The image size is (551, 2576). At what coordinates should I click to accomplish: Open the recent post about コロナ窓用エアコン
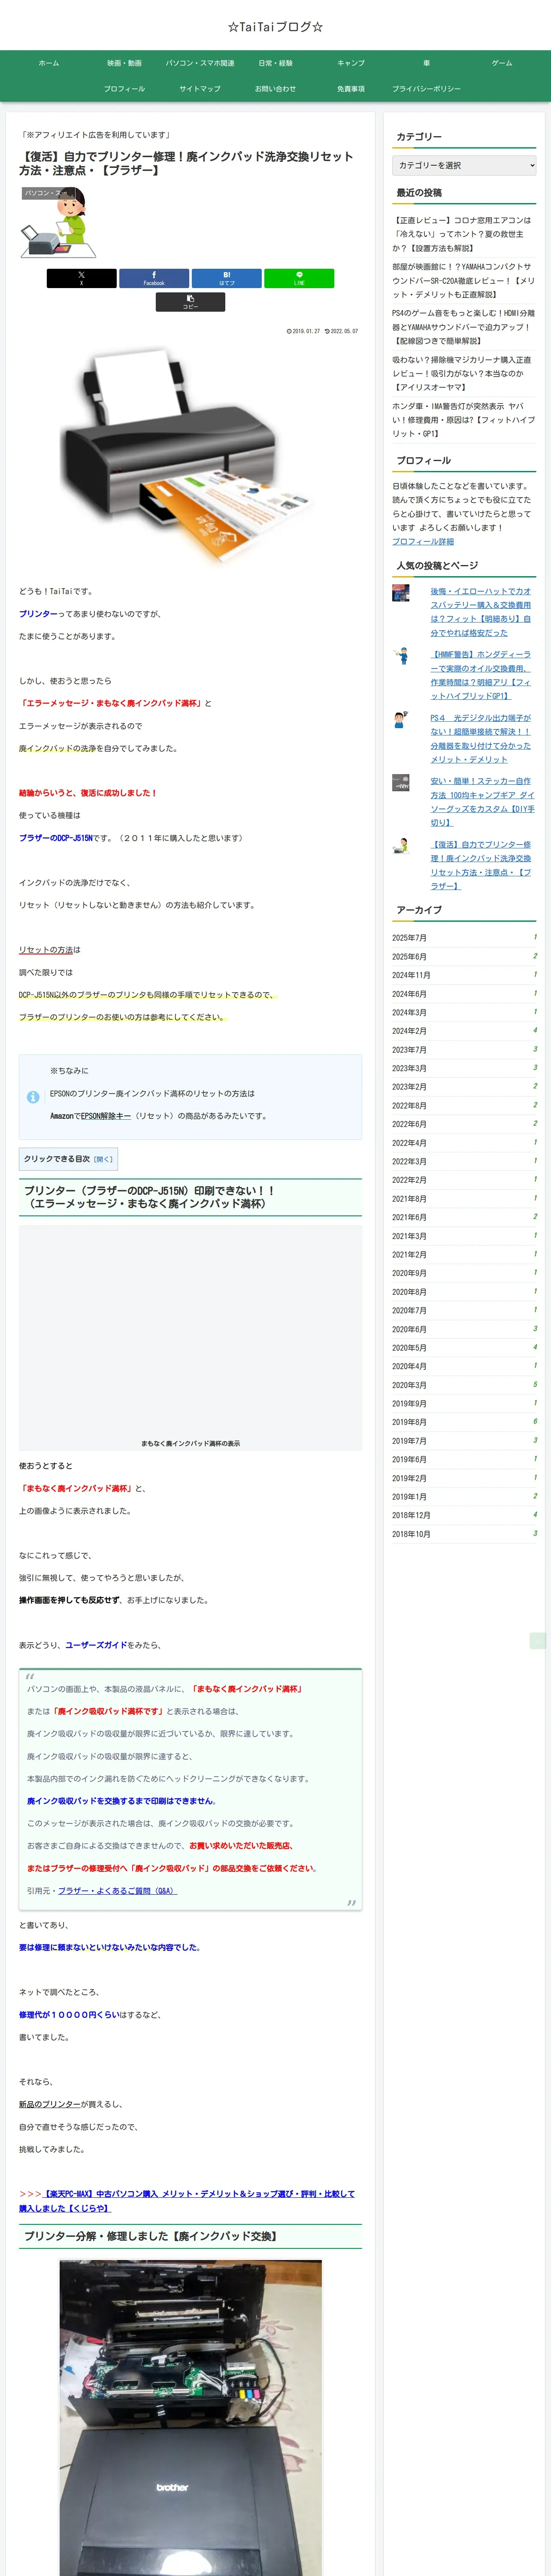point(464,234)
